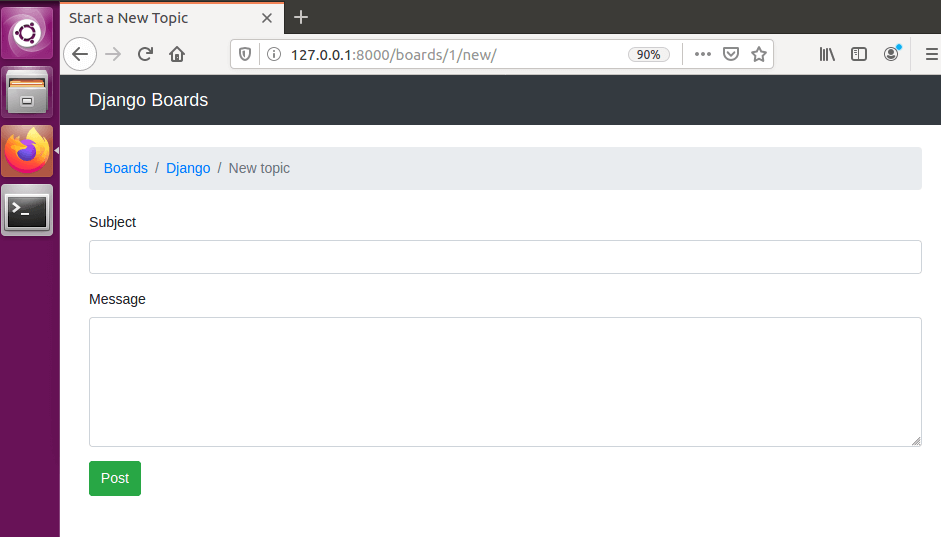Screen dimensions: 941x537
Task: Open Ubuntu dash from the launcher
Action: tap(27, 33)
